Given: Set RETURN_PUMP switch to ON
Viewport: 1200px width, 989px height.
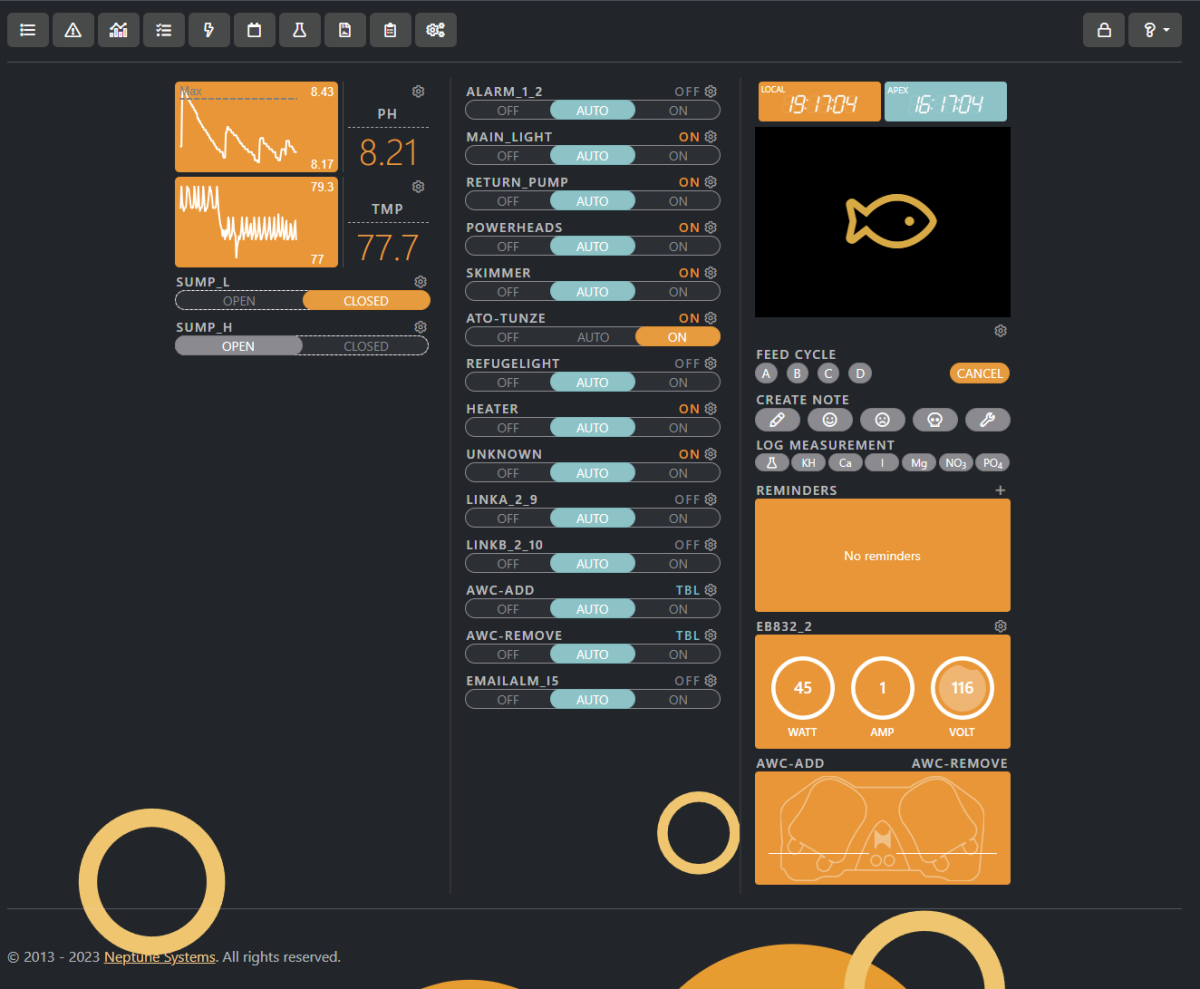Looking at the screenshot, I should [678, 201].
